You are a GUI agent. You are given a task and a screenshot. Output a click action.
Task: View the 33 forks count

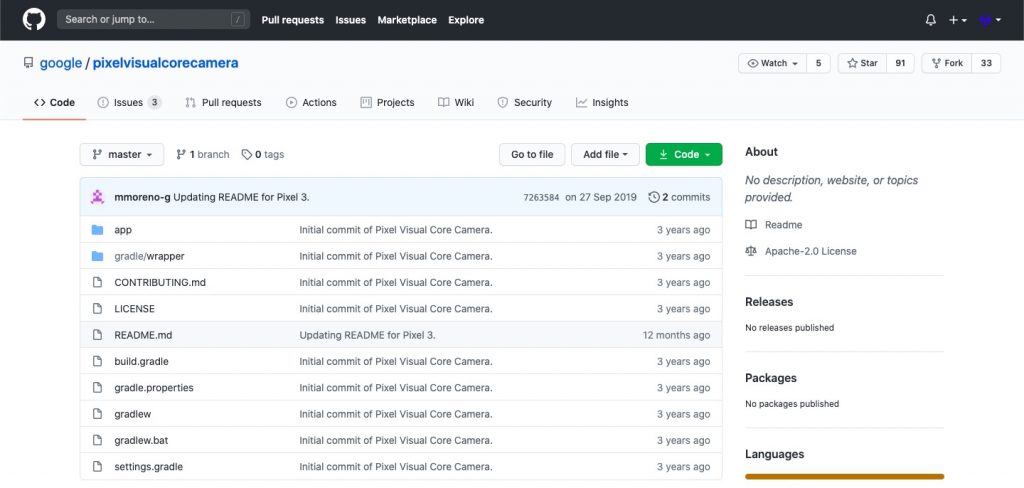[986, 63]
